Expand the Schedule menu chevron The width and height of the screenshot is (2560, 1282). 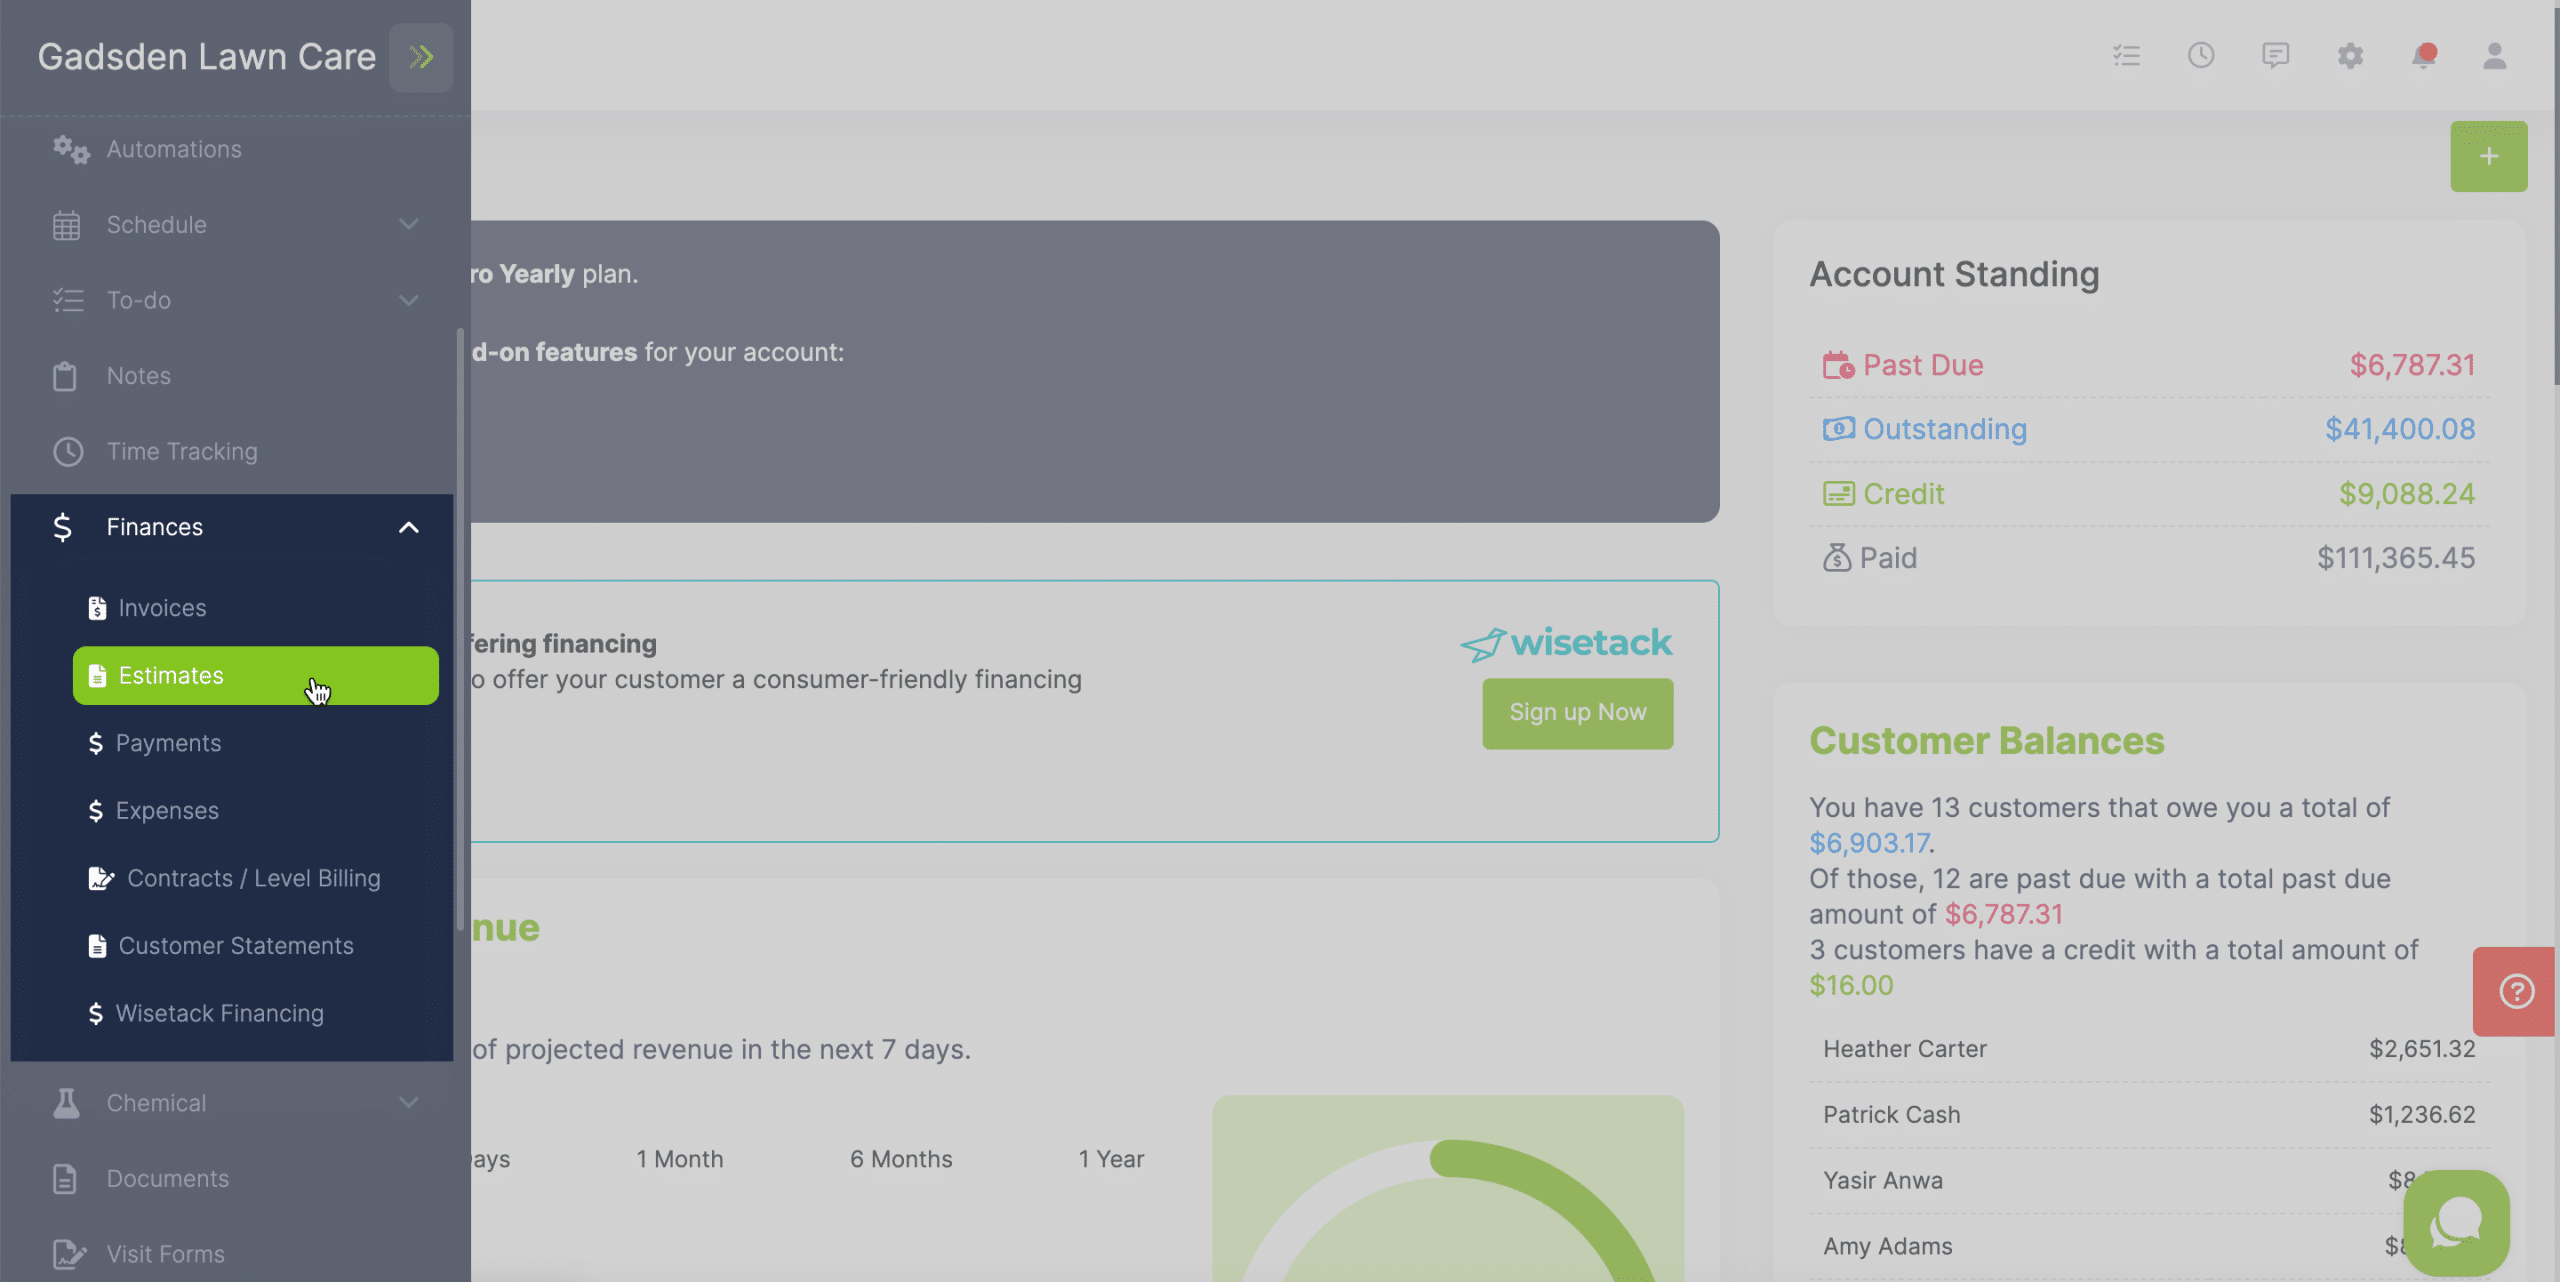pyautogui.click(x=409, y=224)
